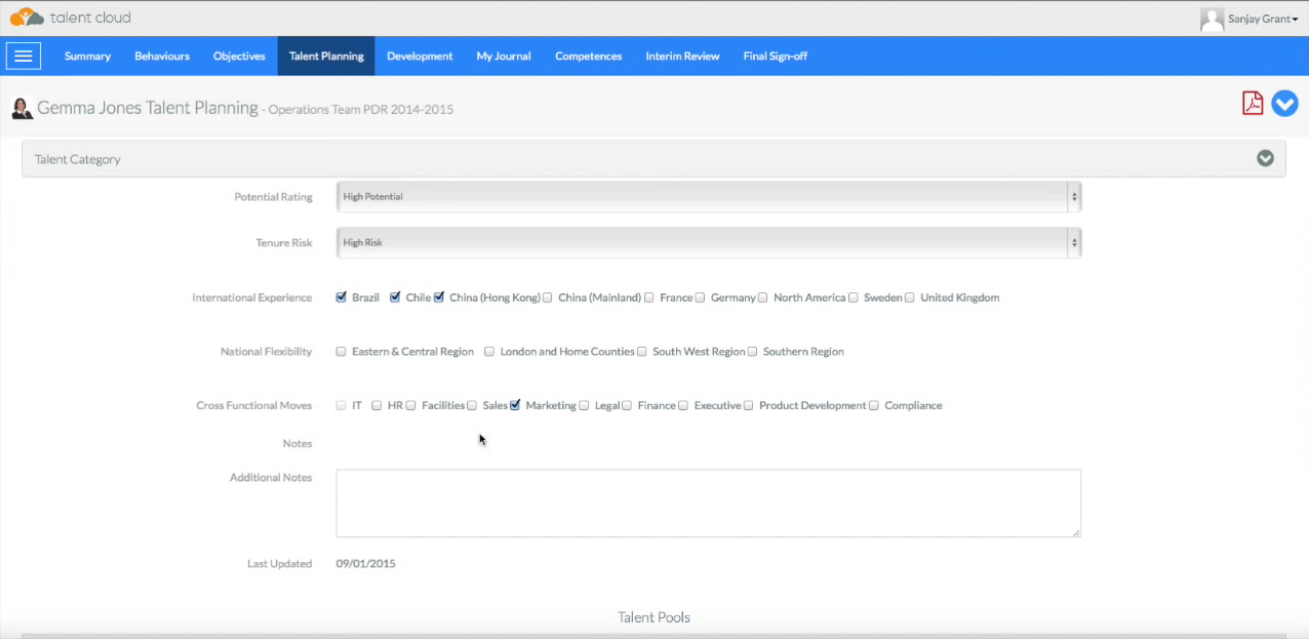Open the My Journal tab
Screen dimensions: 1309x639
pyautogui.click(x=503, y=56)
